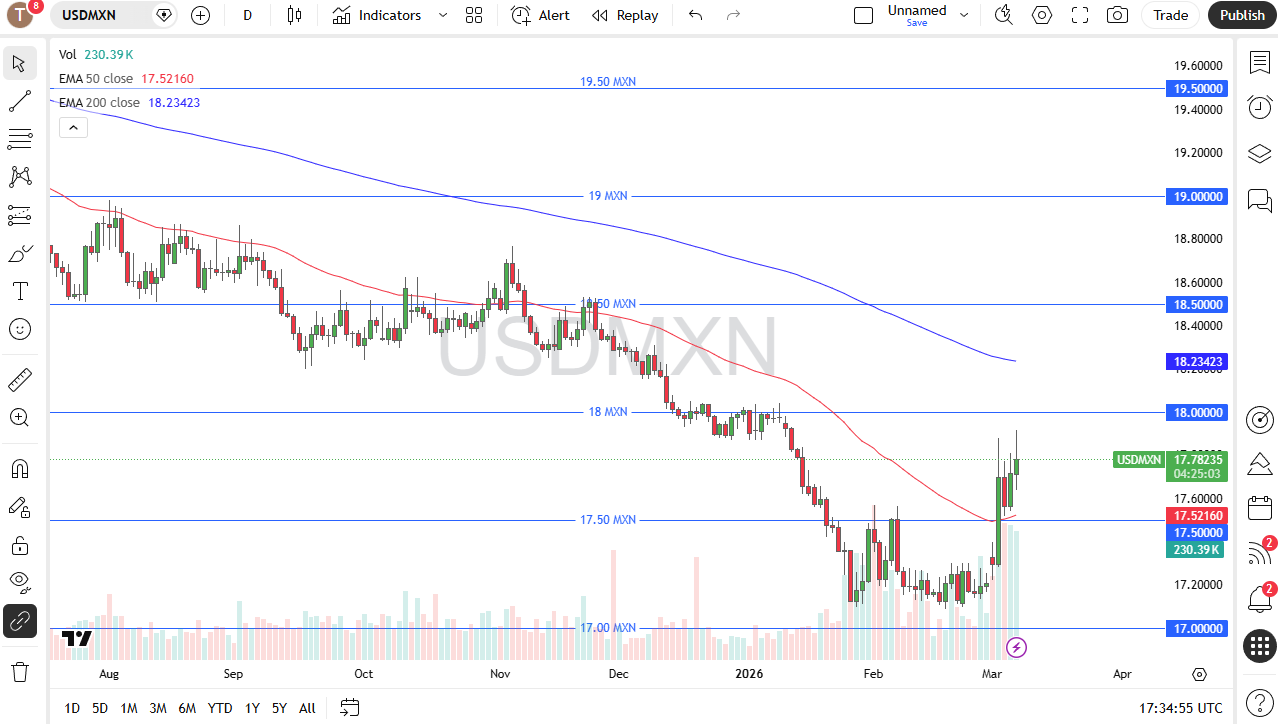Expand favorite indicators dropdown arrow
1278x724 pixels.
pyautogui.click(x=442, y=15)
